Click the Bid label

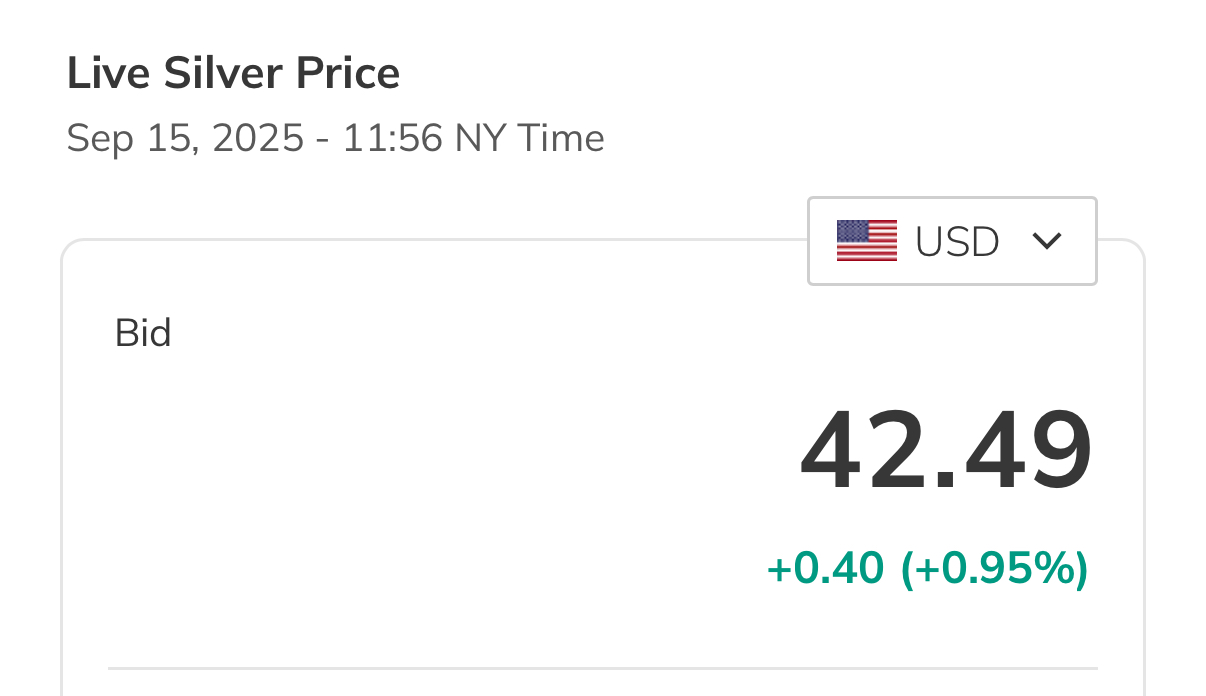(x=143, y=333)
